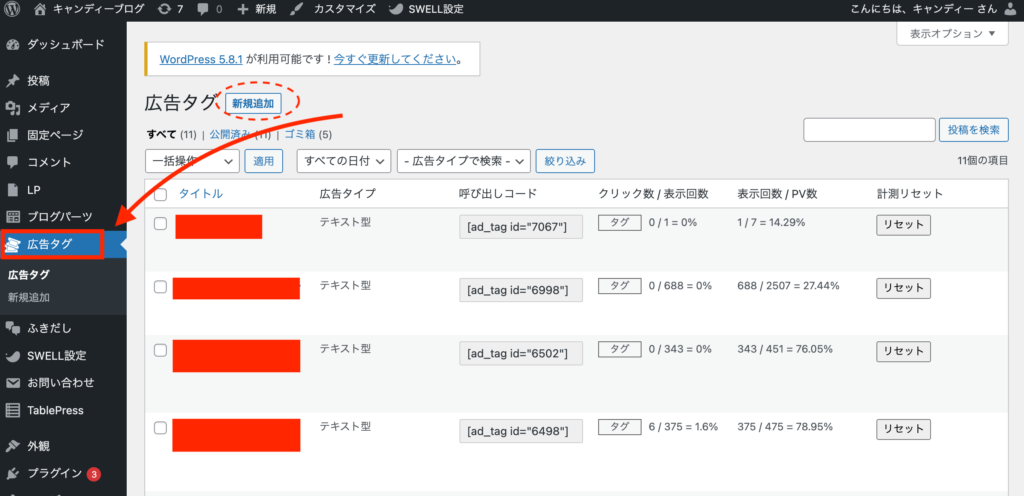
Task: Click the メディア icon in sidebar
Action: (x=13, y=108)
